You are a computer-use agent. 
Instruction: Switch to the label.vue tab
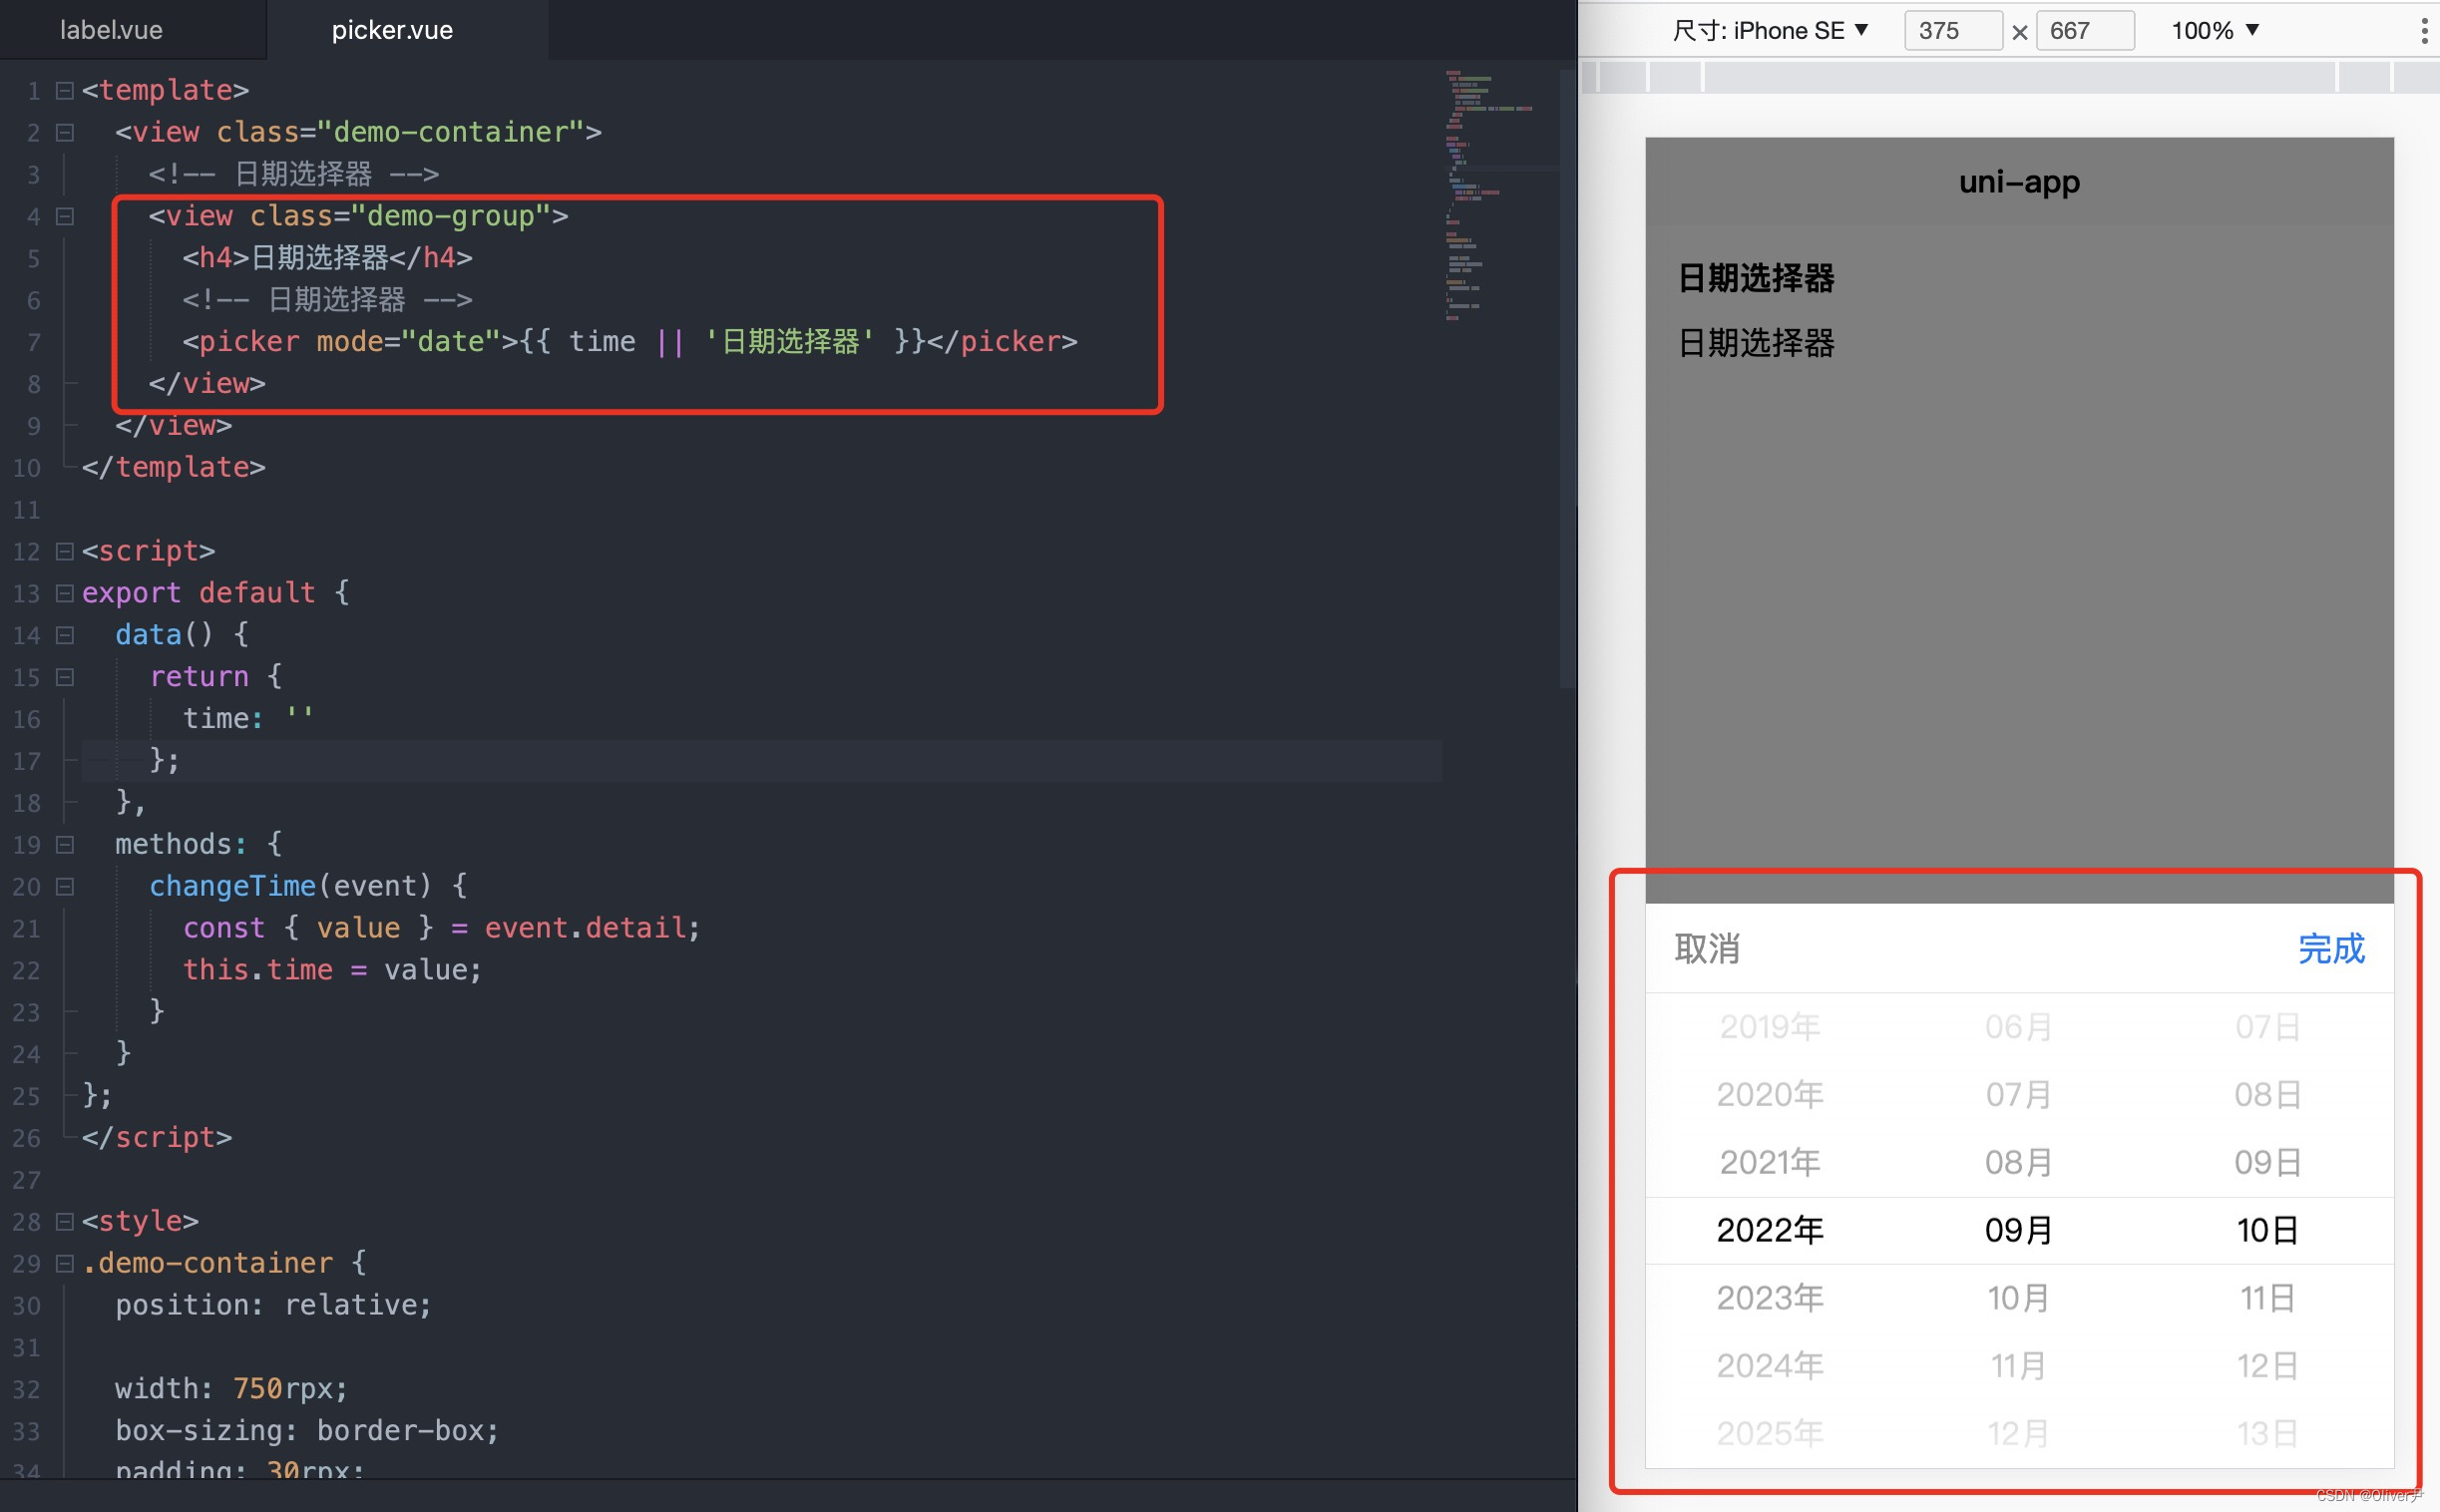pyautogui.click(x=111, y=30)
